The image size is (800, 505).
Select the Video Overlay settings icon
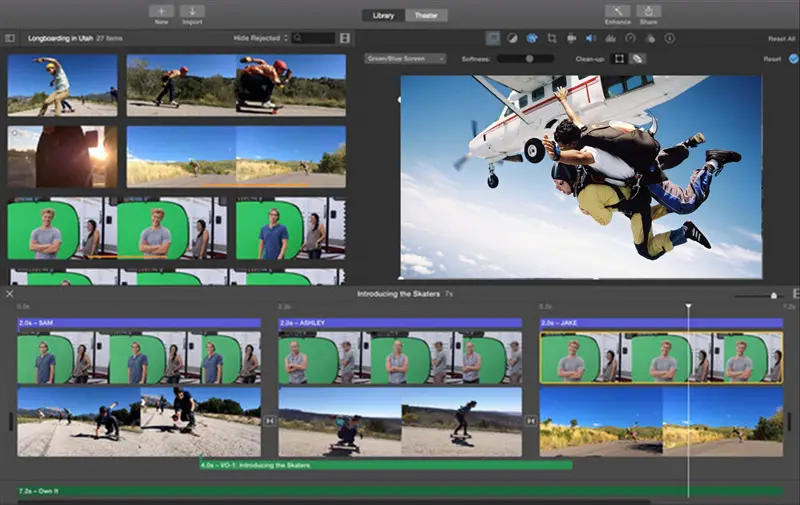[x=493, y=38]
